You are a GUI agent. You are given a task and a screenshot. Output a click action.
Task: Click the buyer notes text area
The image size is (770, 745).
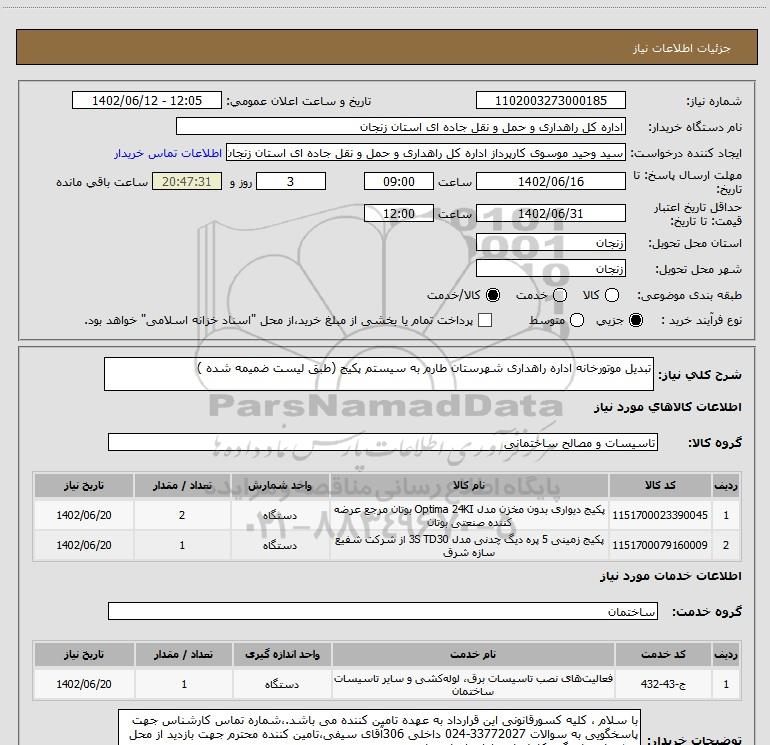click(379, 727)
